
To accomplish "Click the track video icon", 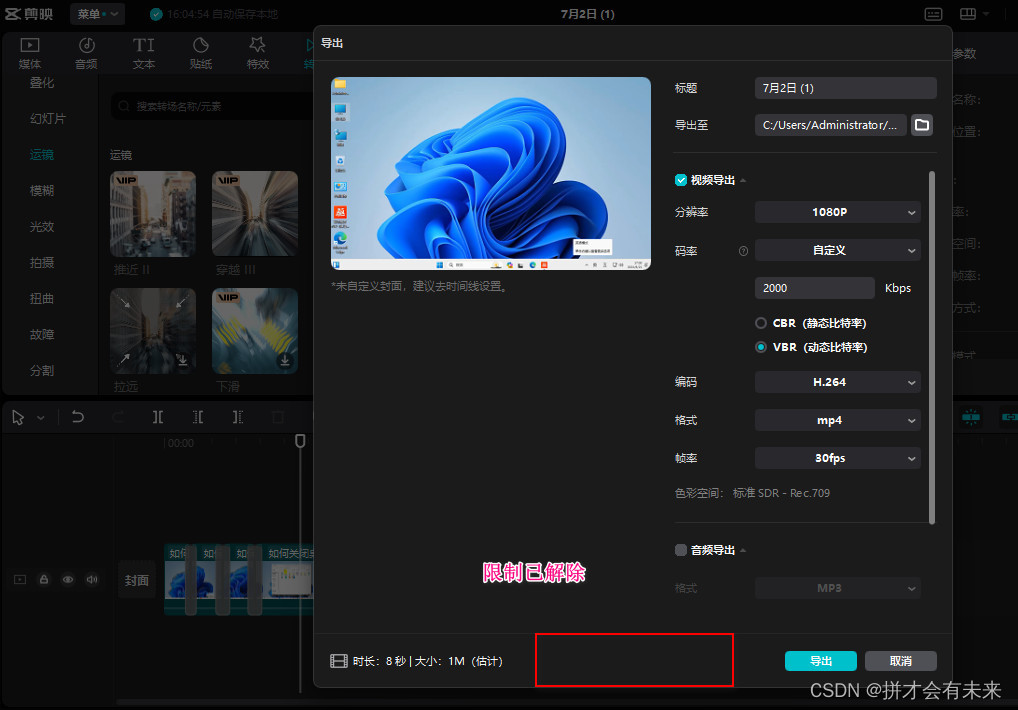I will pyautogui.click(x=20, y=580).
